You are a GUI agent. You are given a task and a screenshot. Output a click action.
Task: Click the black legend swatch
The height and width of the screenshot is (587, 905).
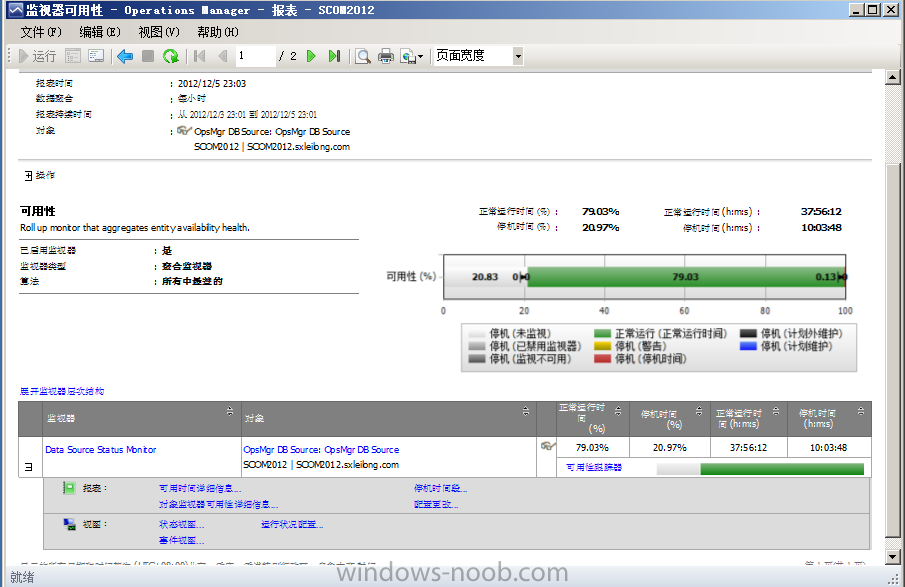748,334
